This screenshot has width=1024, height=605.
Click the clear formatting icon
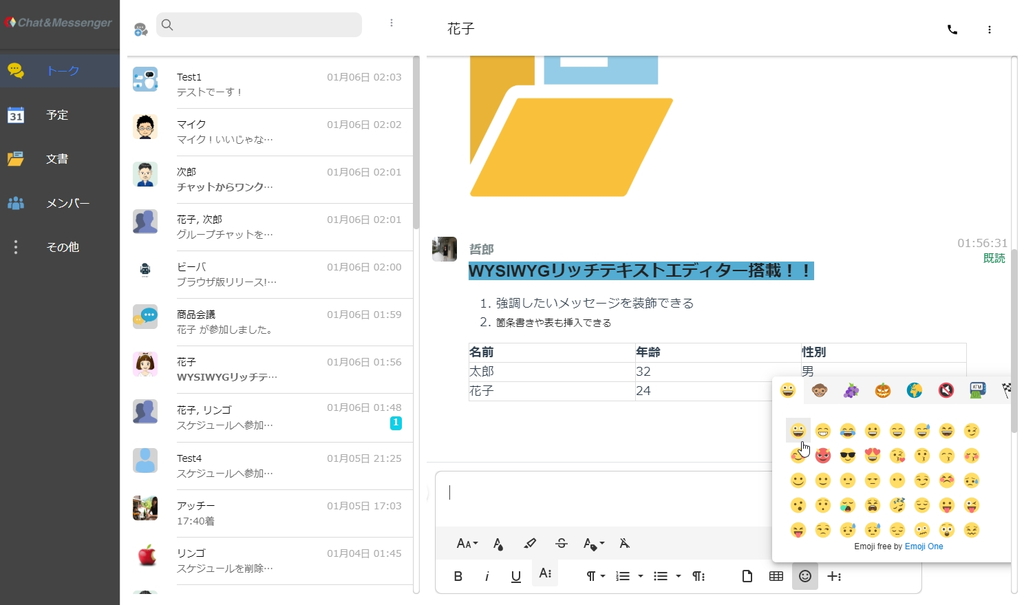tap(624, 543)
